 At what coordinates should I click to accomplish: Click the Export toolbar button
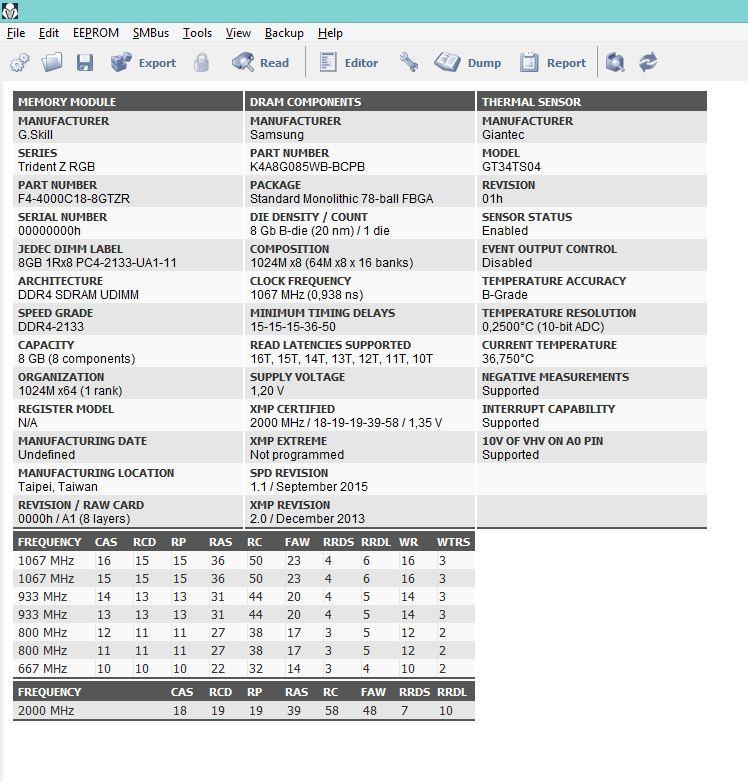[143, 63]
